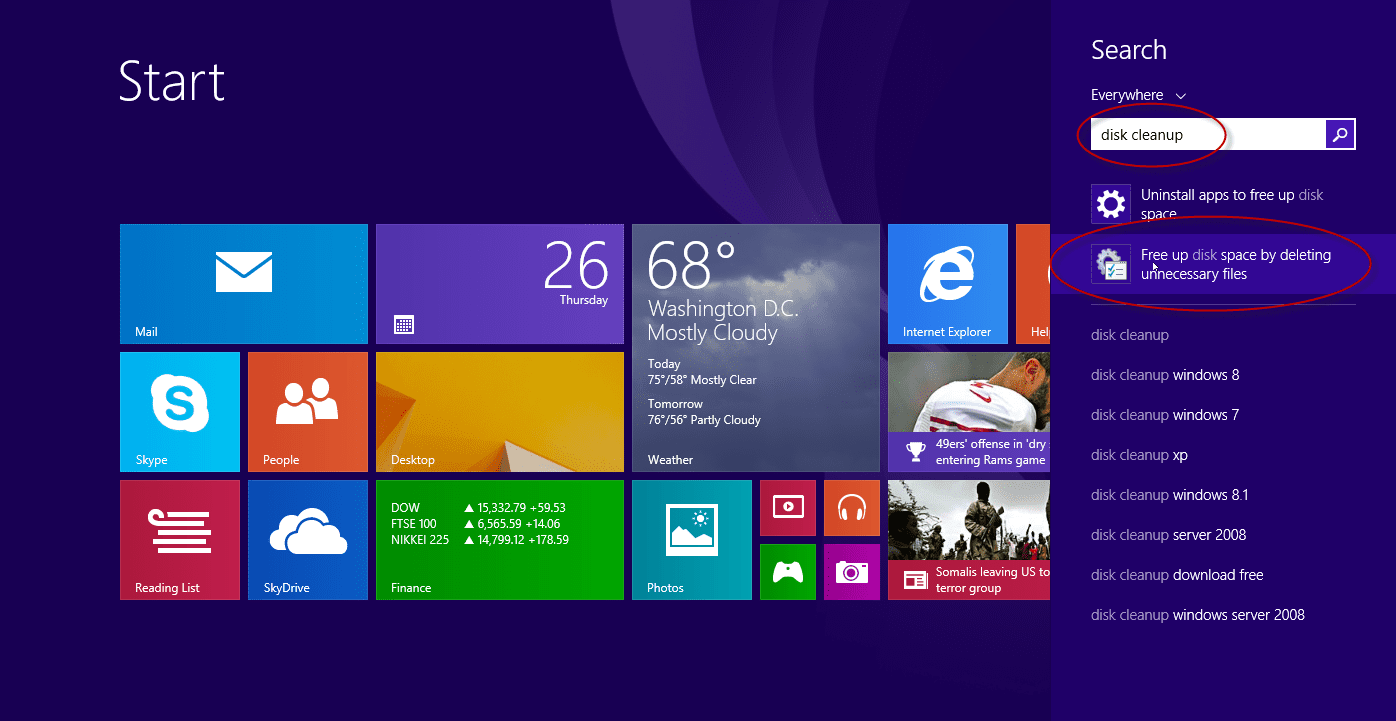Open the Photos tile
1396x721 pixels.
692,540
